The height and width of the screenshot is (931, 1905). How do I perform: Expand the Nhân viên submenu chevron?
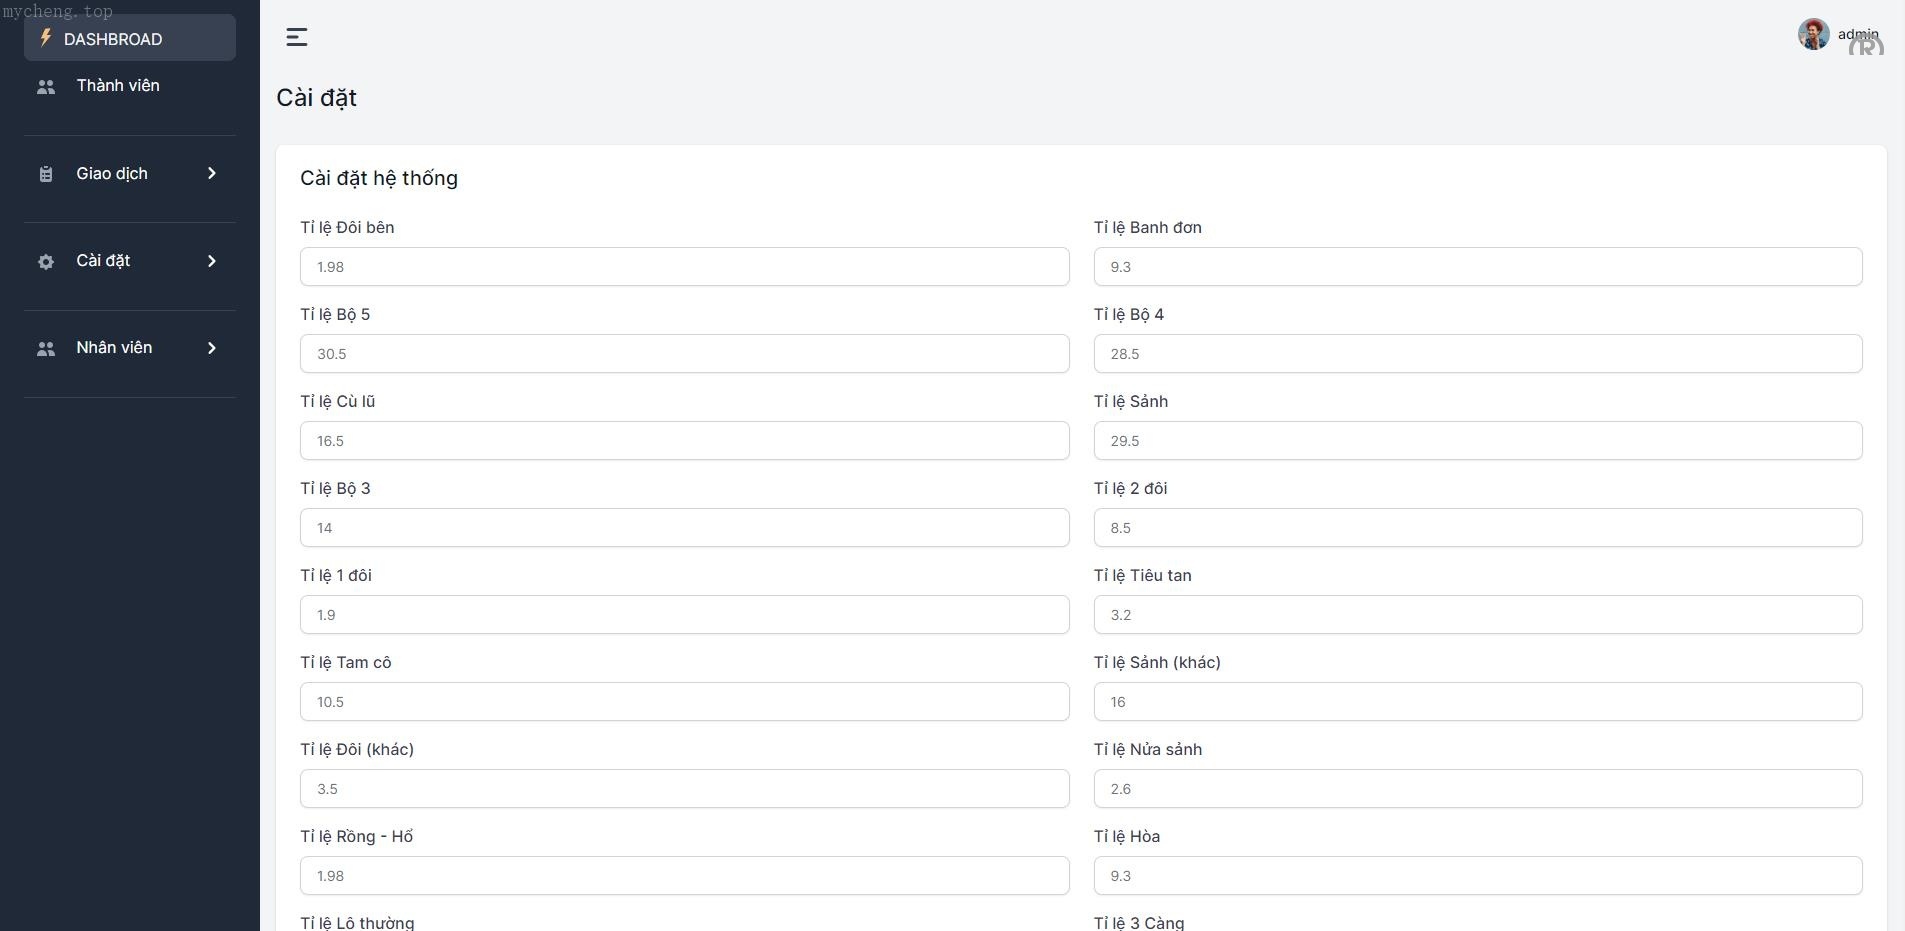coord(211,348)
